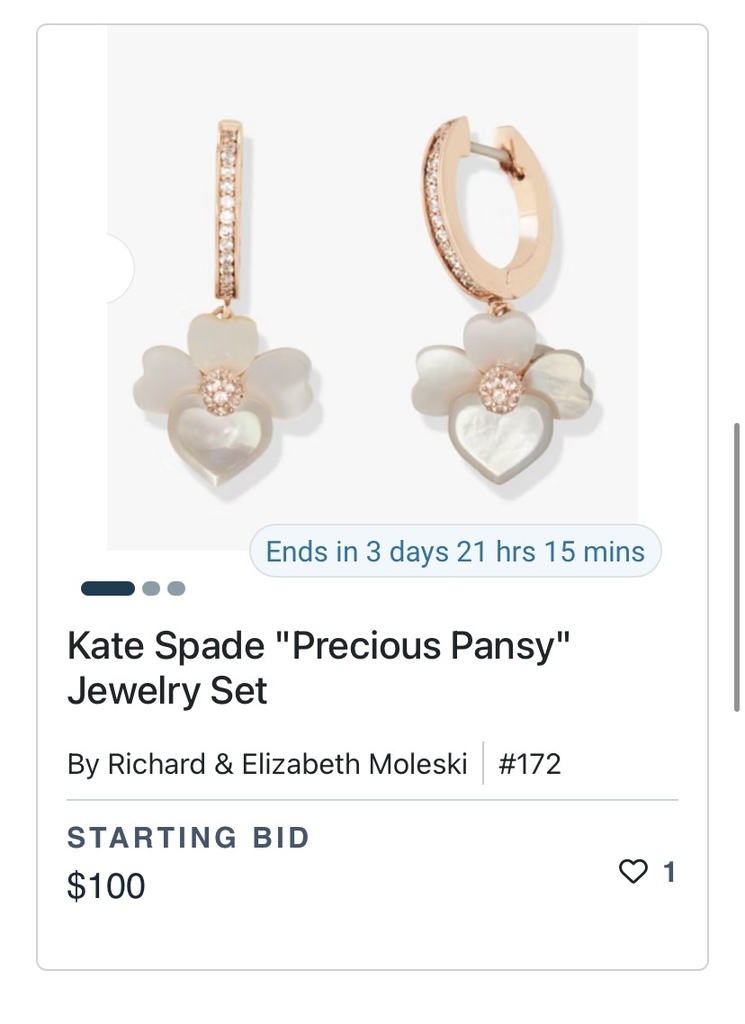
Task: Click the previous image half-circle button
Action: [x=118, y=268]
